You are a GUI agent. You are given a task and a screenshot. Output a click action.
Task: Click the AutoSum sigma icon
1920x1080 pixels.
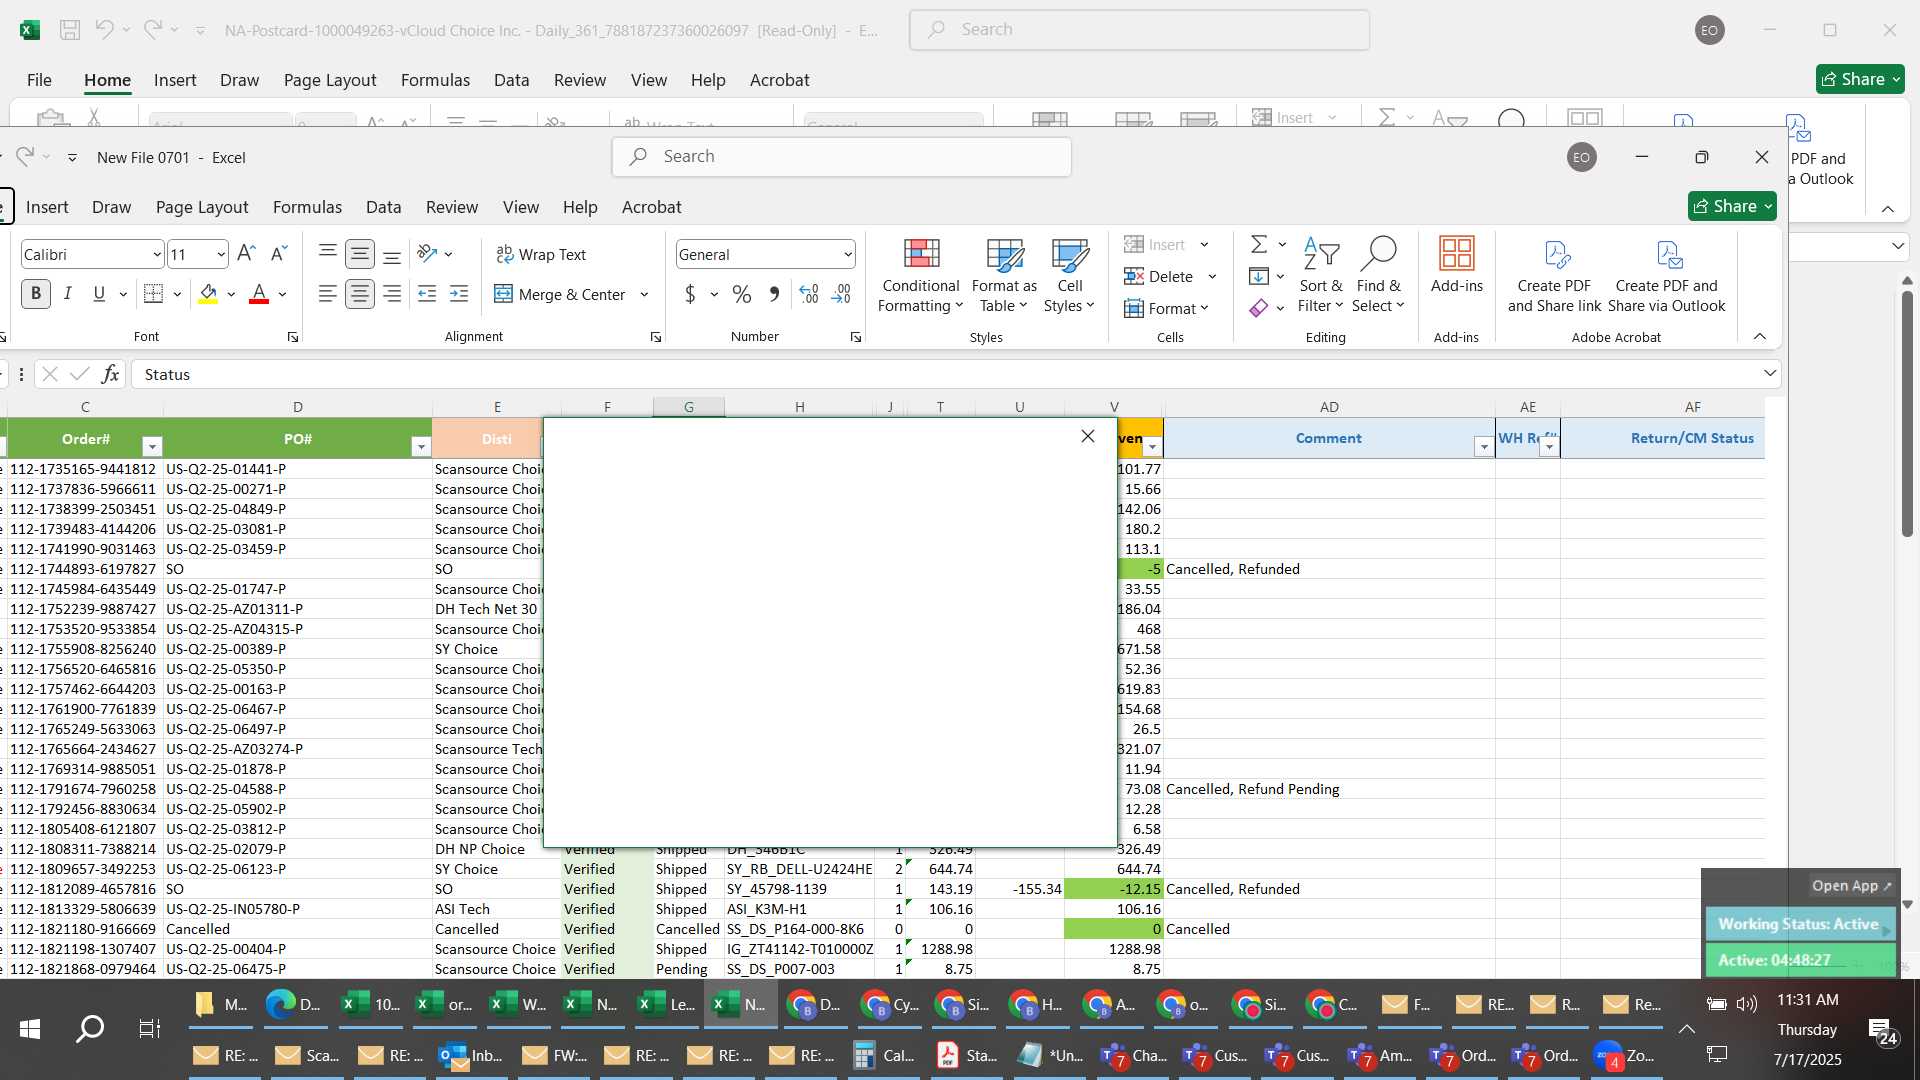1259,244
